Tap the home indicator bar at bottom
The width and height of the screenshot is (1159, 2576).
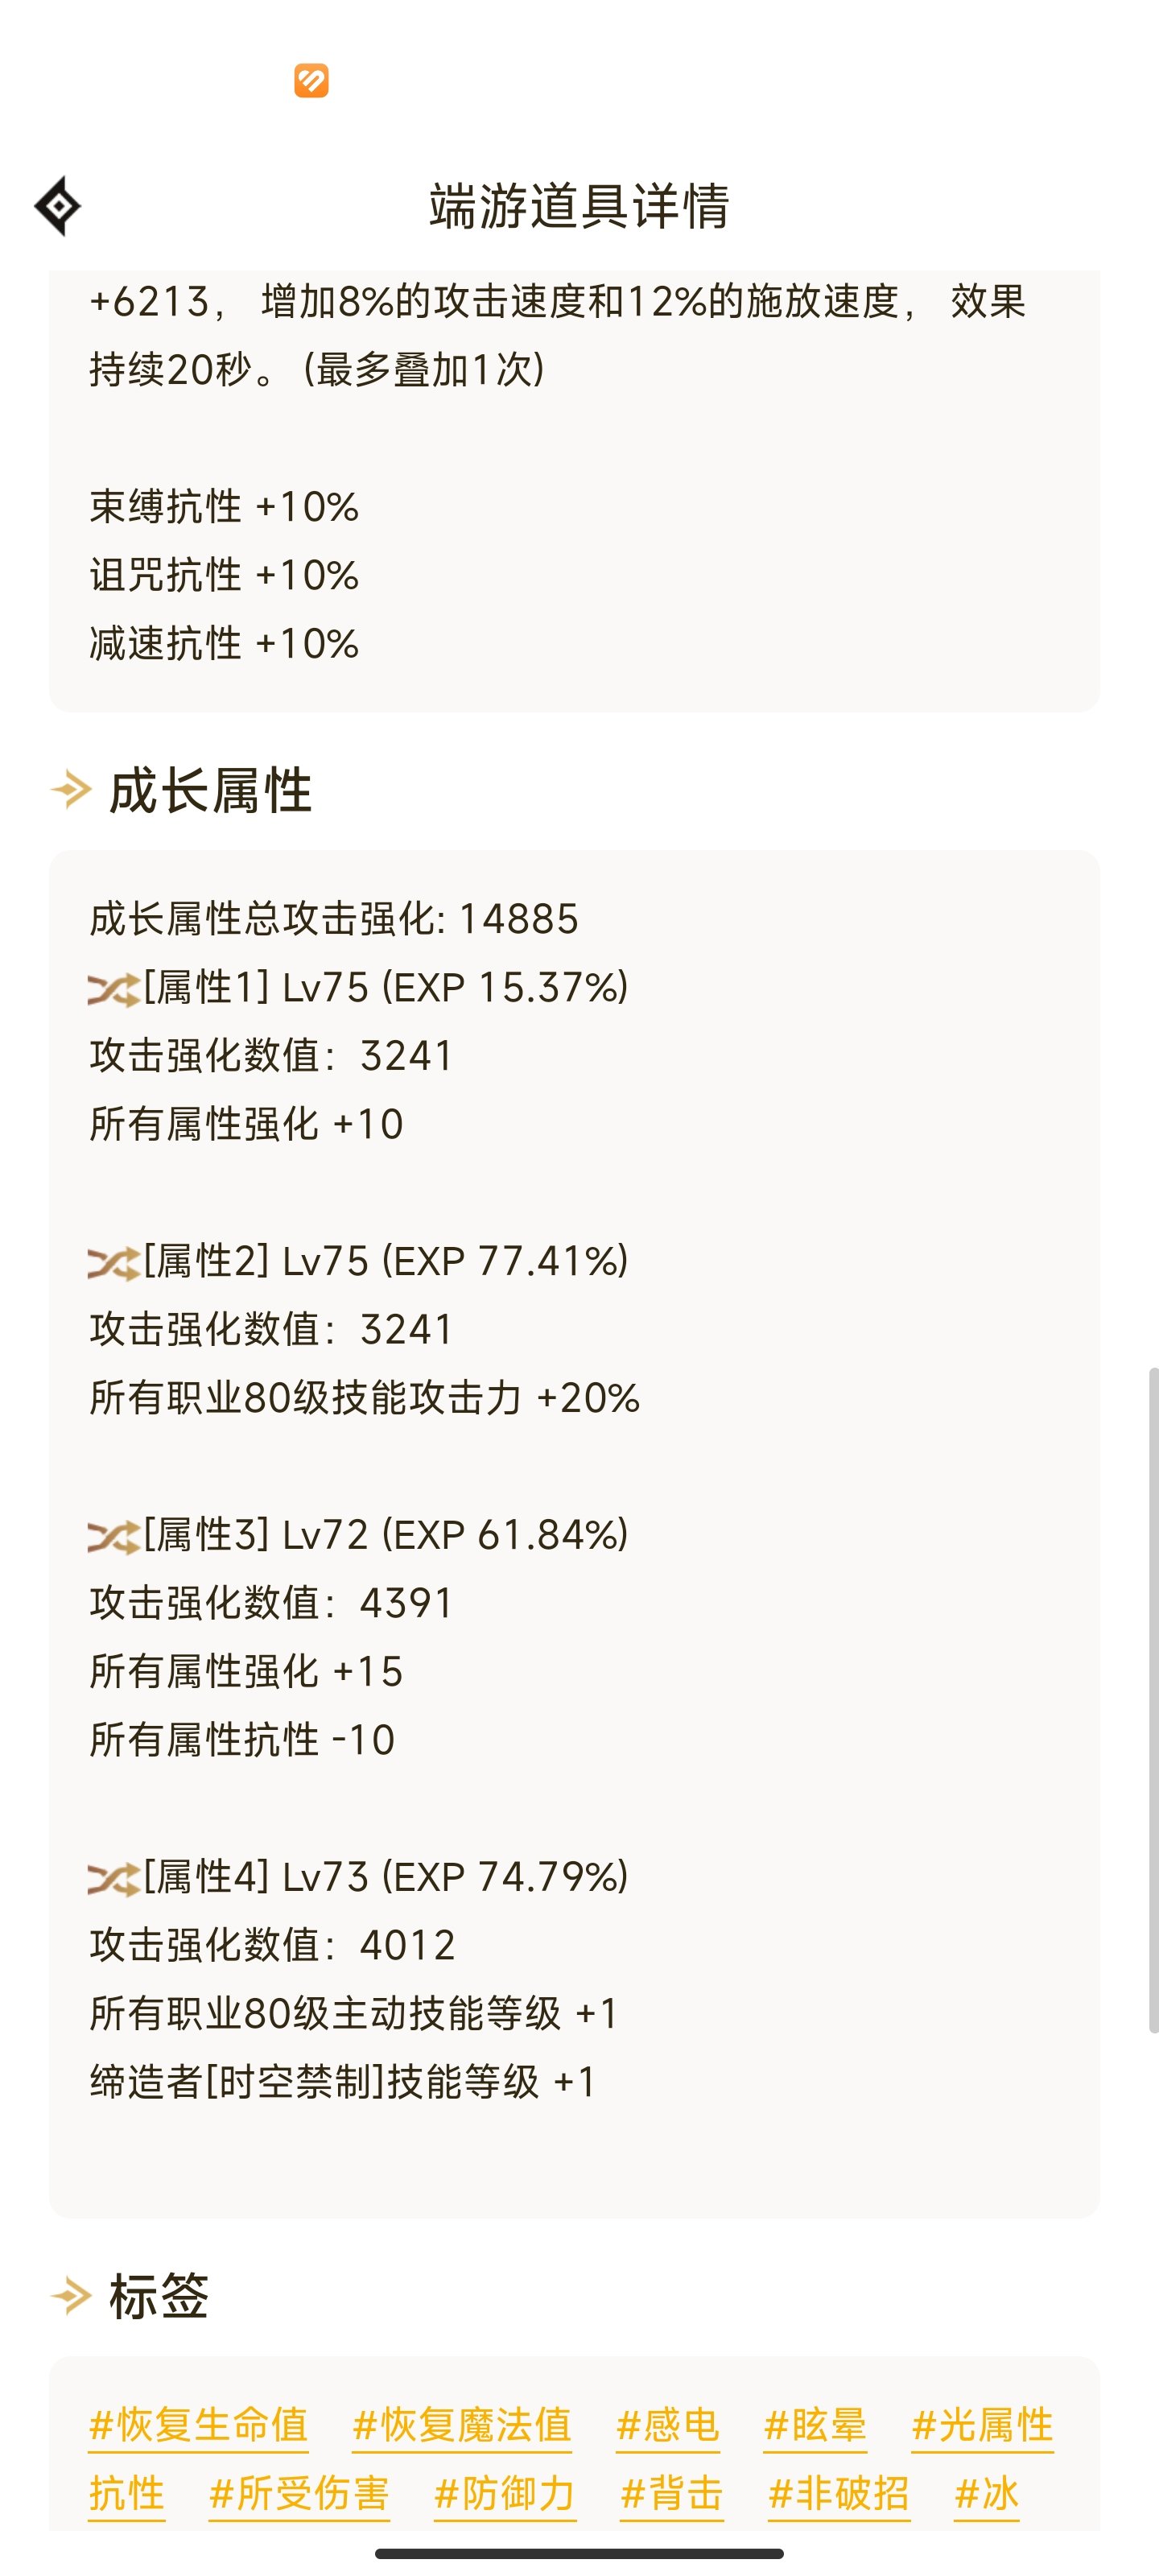[579, 2553]
